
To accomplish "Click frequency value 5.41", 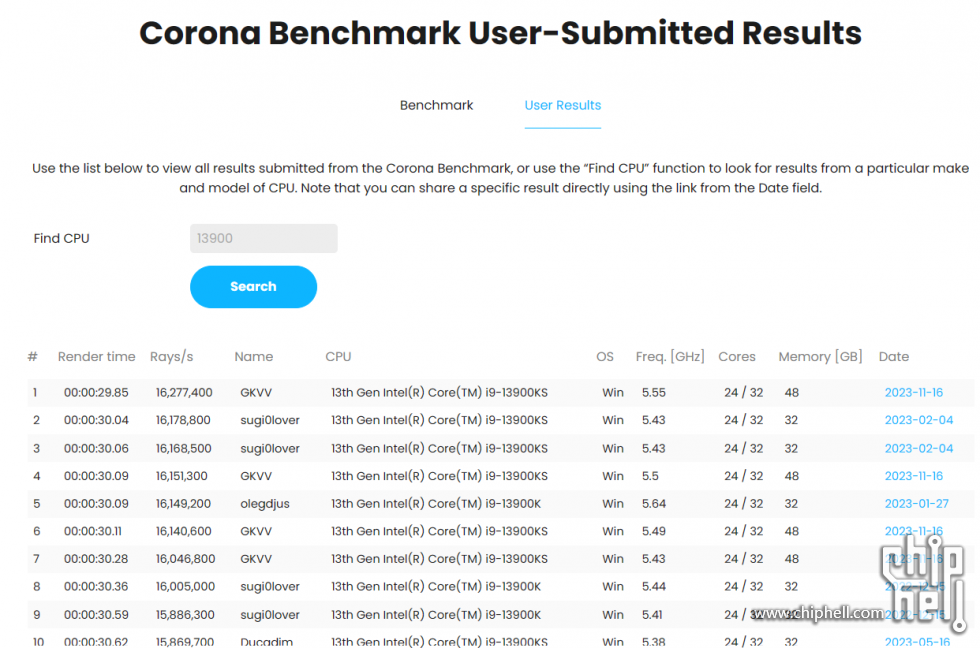I will click(652, 614).
